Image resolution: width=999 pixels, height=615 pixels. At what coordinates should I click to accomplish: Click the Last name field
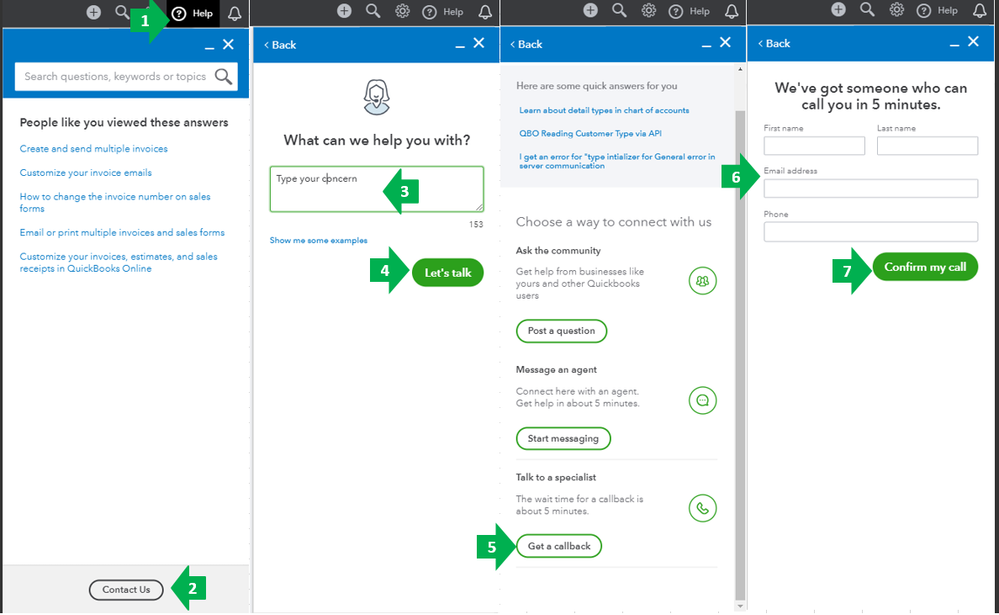[927, 145]
